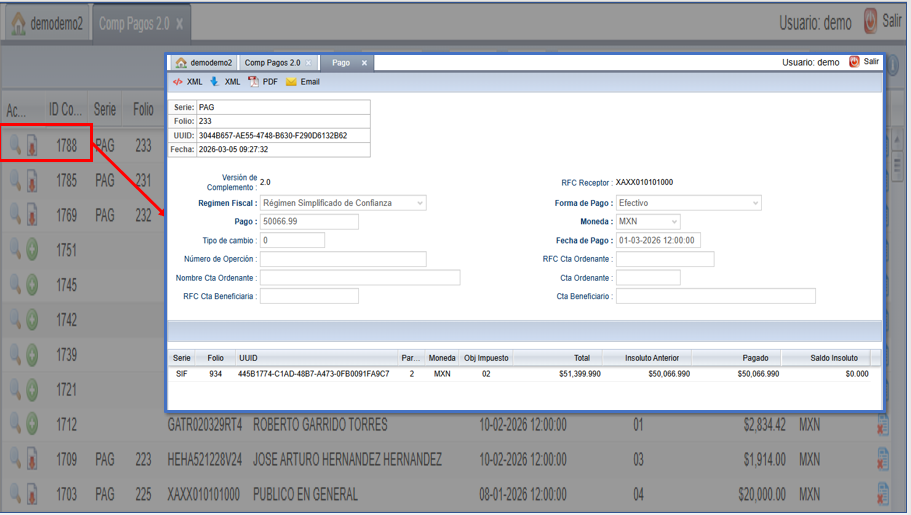The height and width of the screenshot is (515, 911).
Task: Click the green plus icon for row 1751
Action: 32,250
